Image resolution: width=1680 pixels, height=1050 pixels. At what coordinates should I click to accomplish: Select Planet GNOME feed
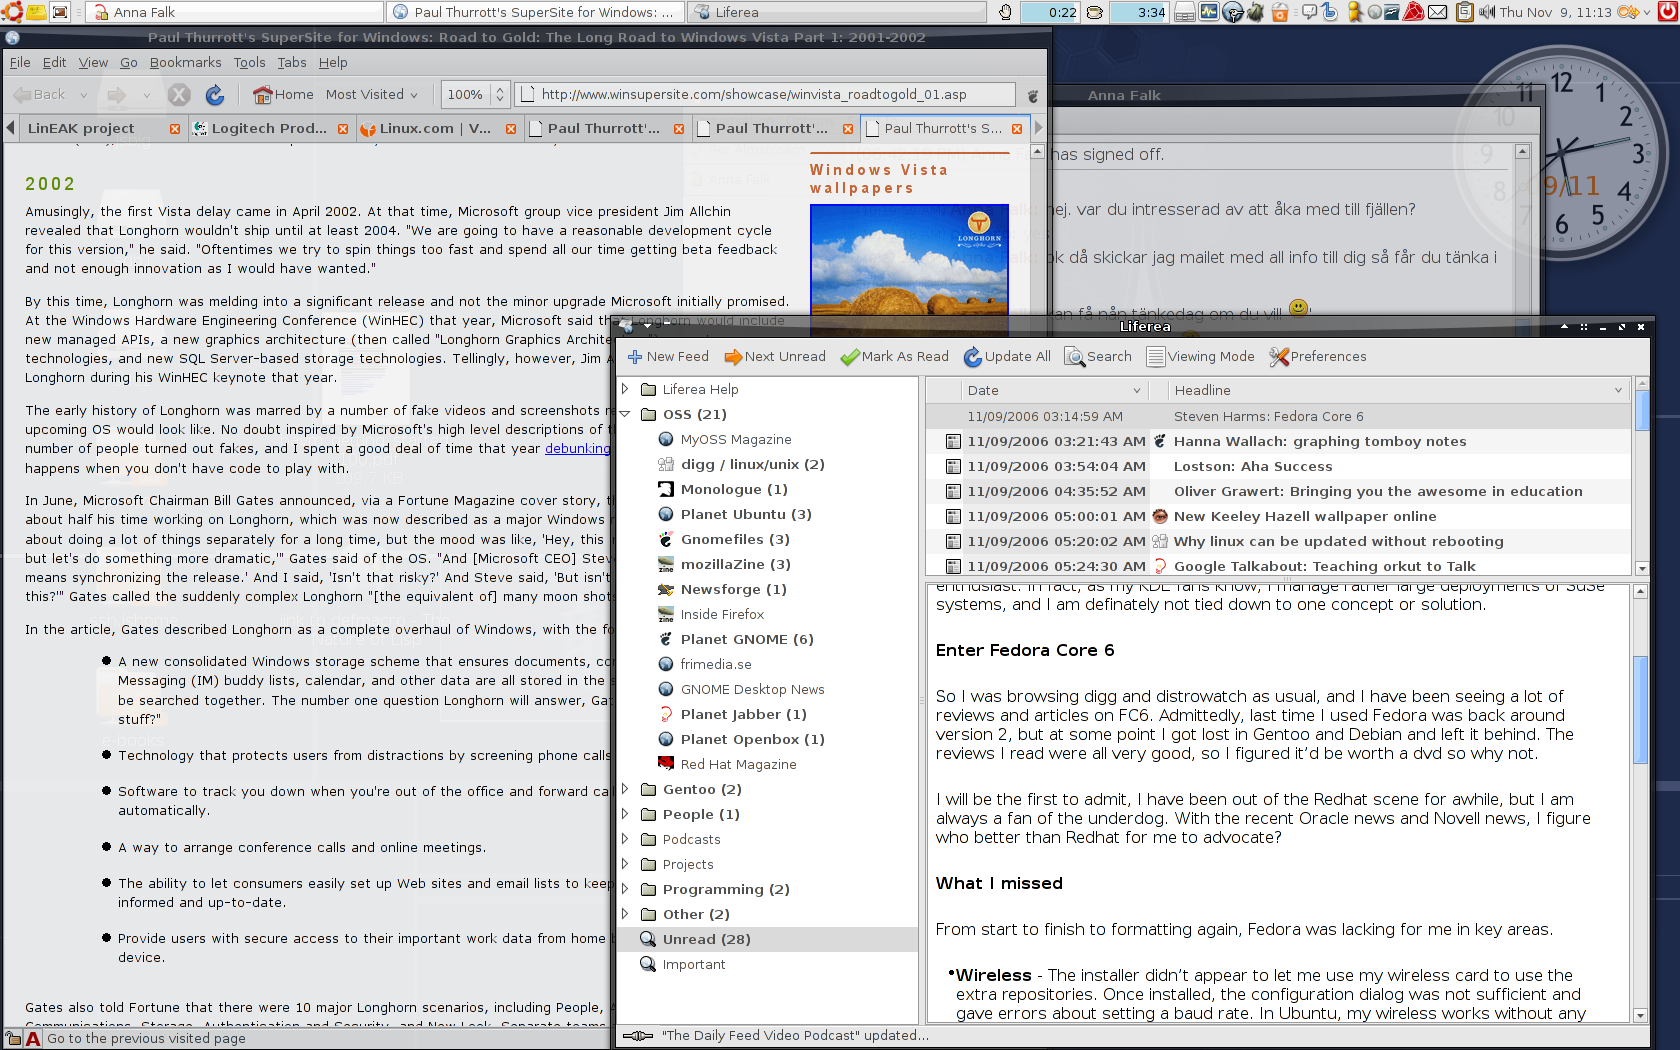point(746,639)
